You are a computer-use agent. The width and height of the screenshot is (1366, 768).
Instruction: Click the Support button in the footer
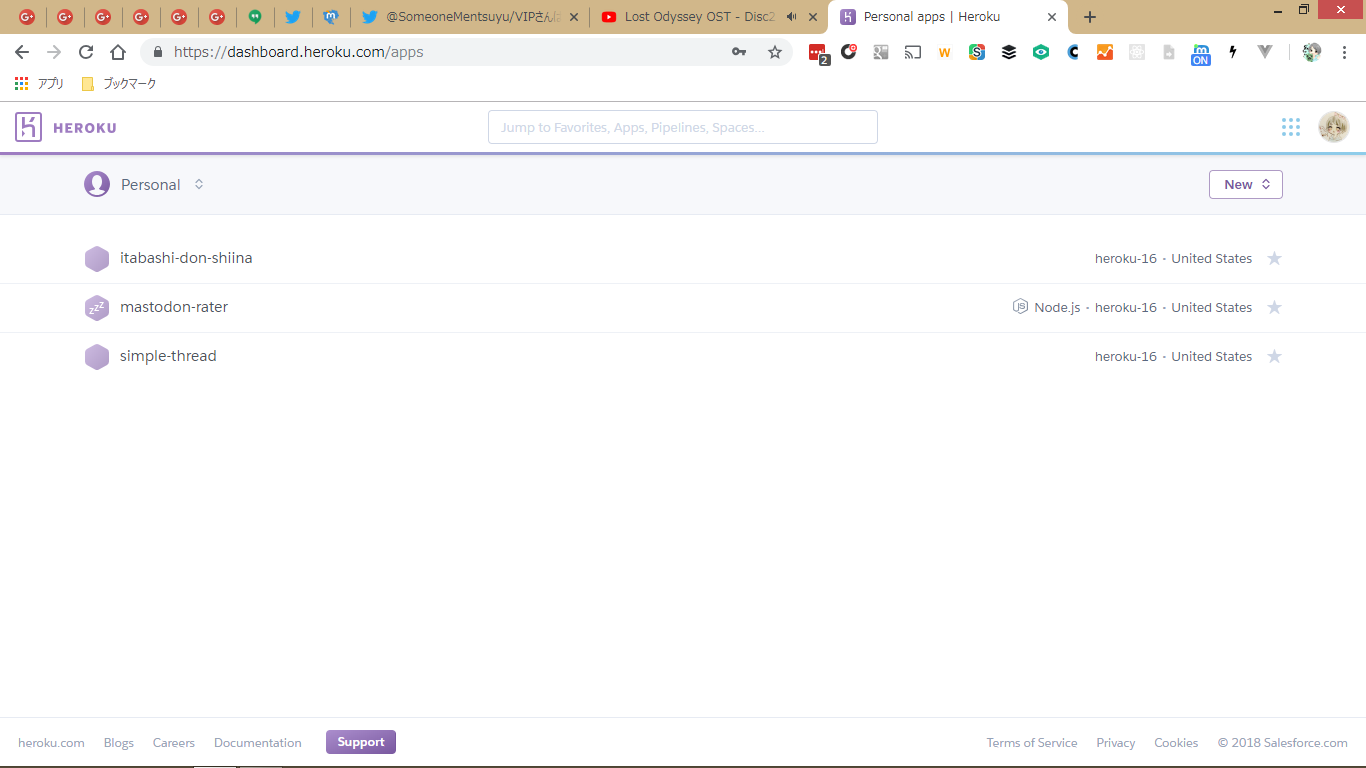pyautogui.click(x=361, y=742)
